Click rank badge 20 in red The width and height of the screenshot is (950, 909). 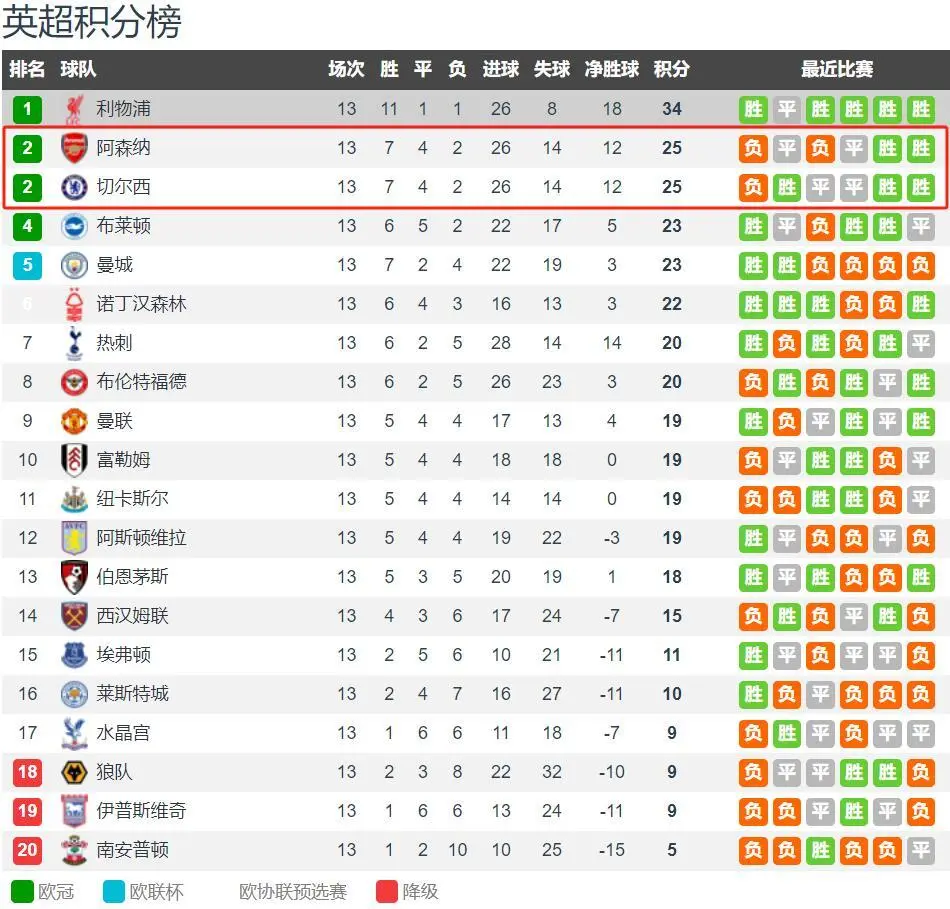27,850
